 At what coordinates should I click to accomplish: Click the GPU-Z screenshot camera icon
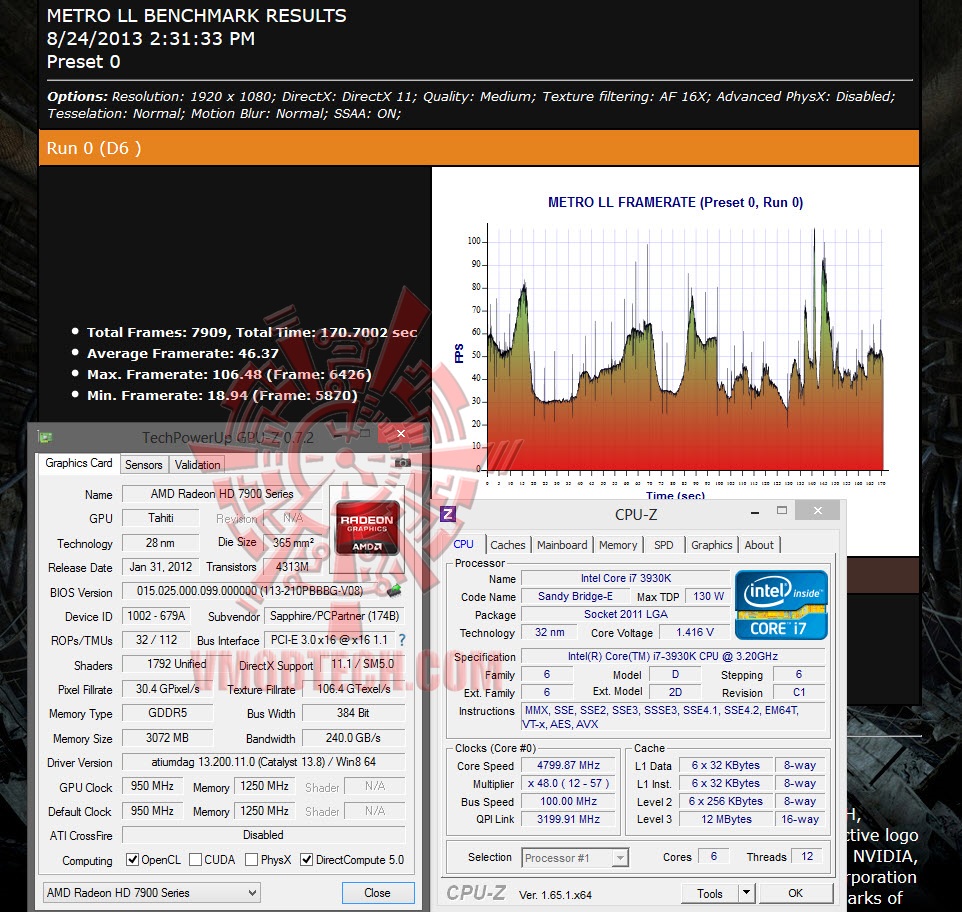402,463
